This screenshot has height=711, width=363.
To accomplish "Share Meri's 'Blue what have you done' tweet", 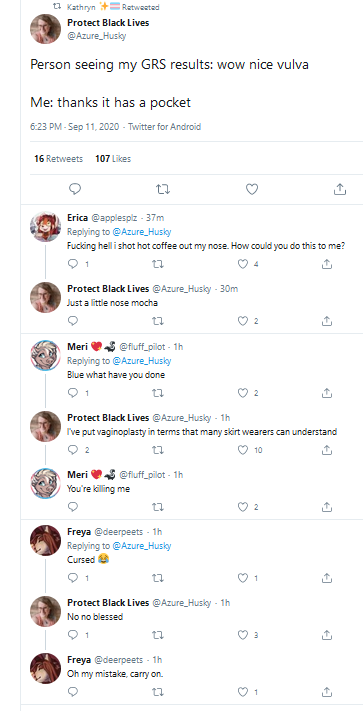I will tap(326, 393).
